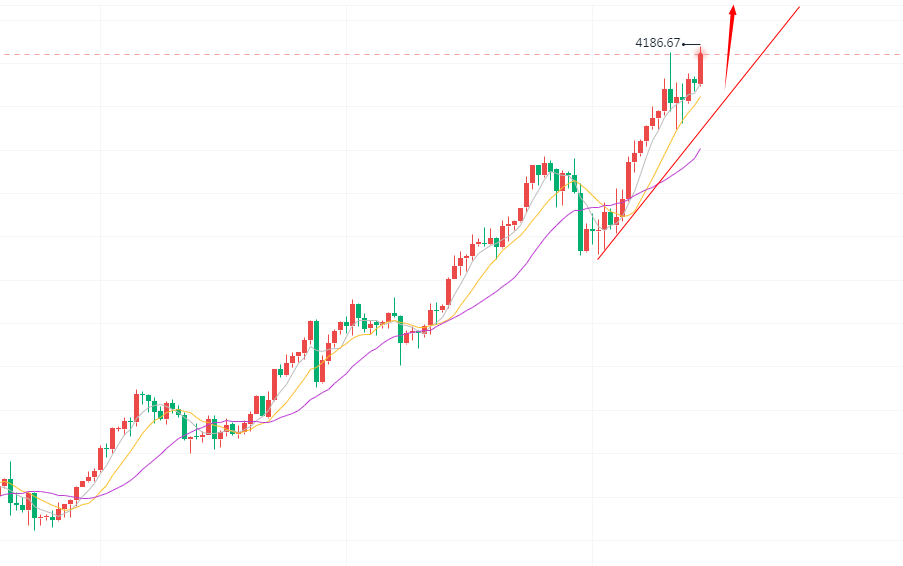Click the right end of the yellow moving average
This screenshot has height=566, width=903.
[x=700, y=96]
